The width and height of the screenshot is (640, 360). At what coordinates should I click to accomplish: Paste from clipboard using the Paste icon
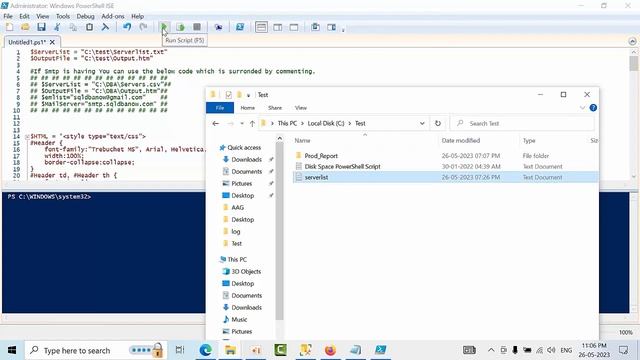tap(89, 27)
